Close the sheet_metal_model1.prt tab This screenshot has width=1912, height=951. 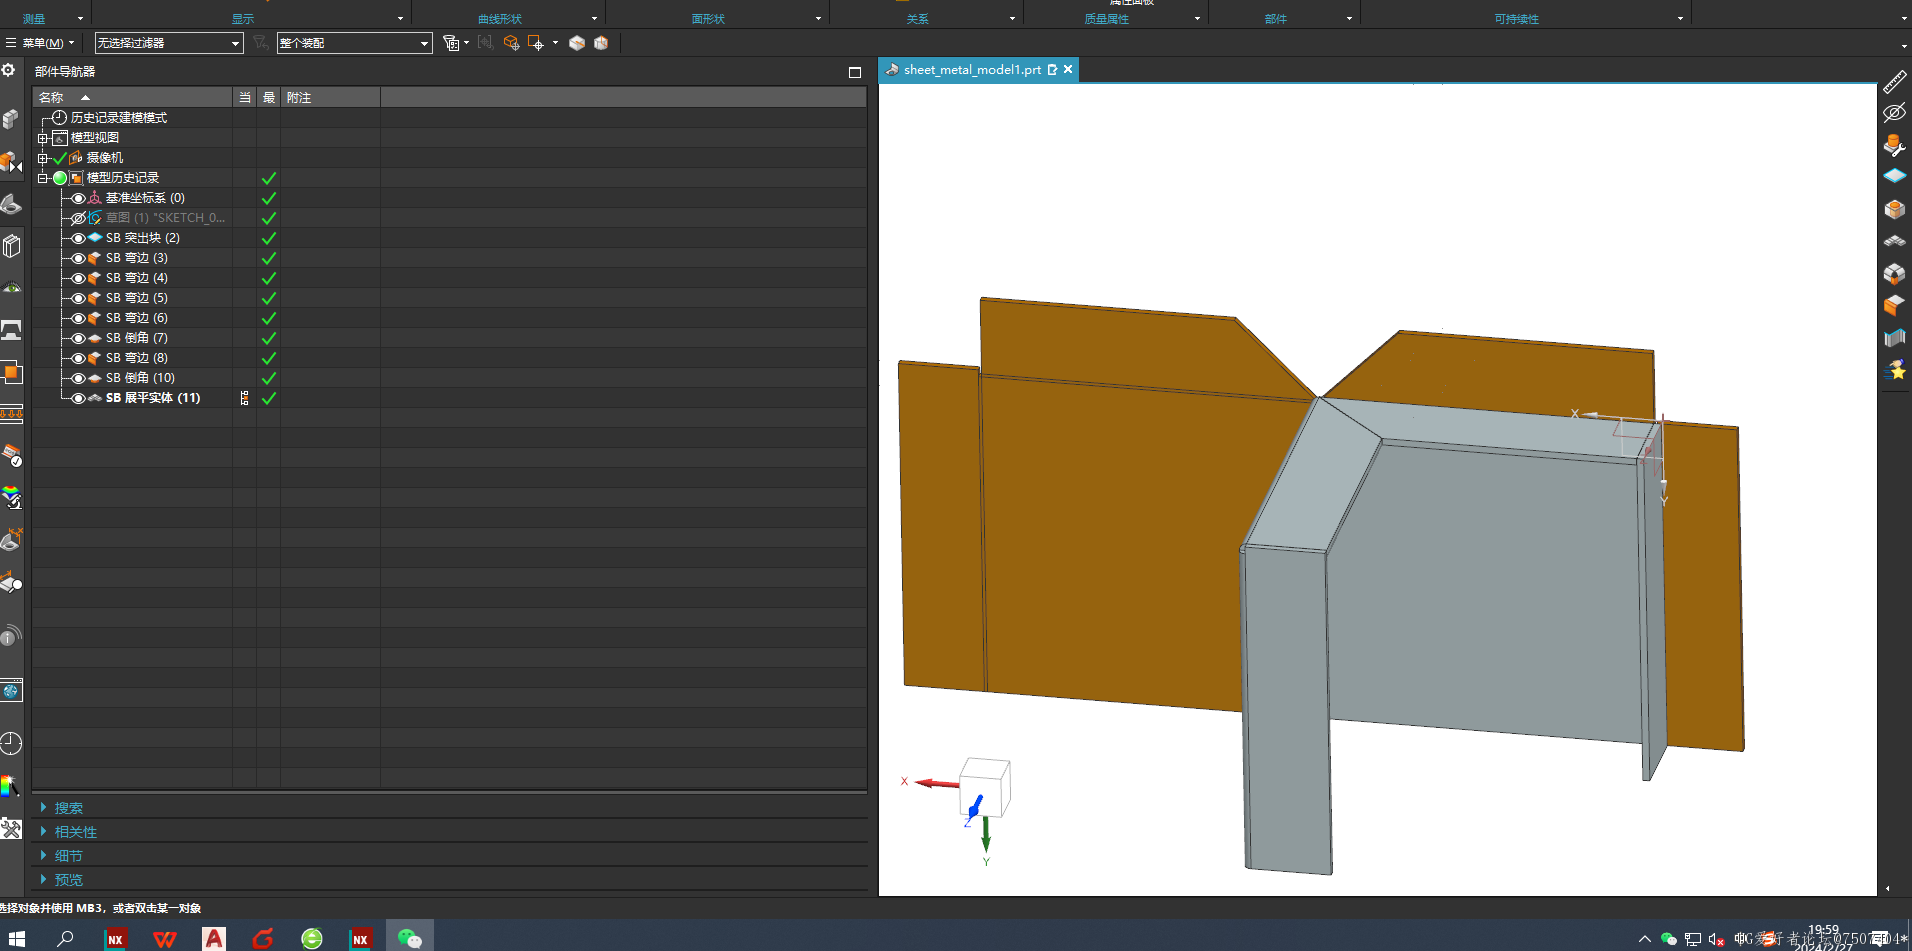click(x=1068, y=70)
